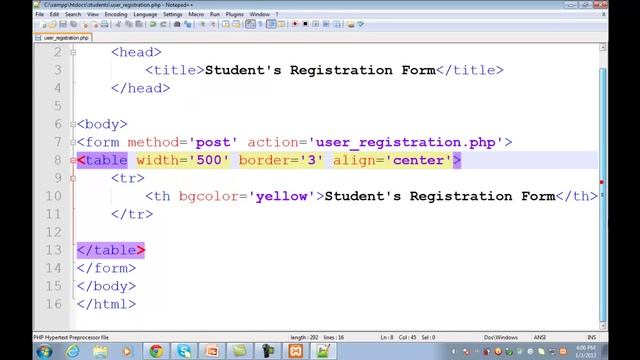Image resolution: width=640 pixels, height=360 pixels.
Task: Click 'length : 292' status bar entry
Action: point(304,338)
